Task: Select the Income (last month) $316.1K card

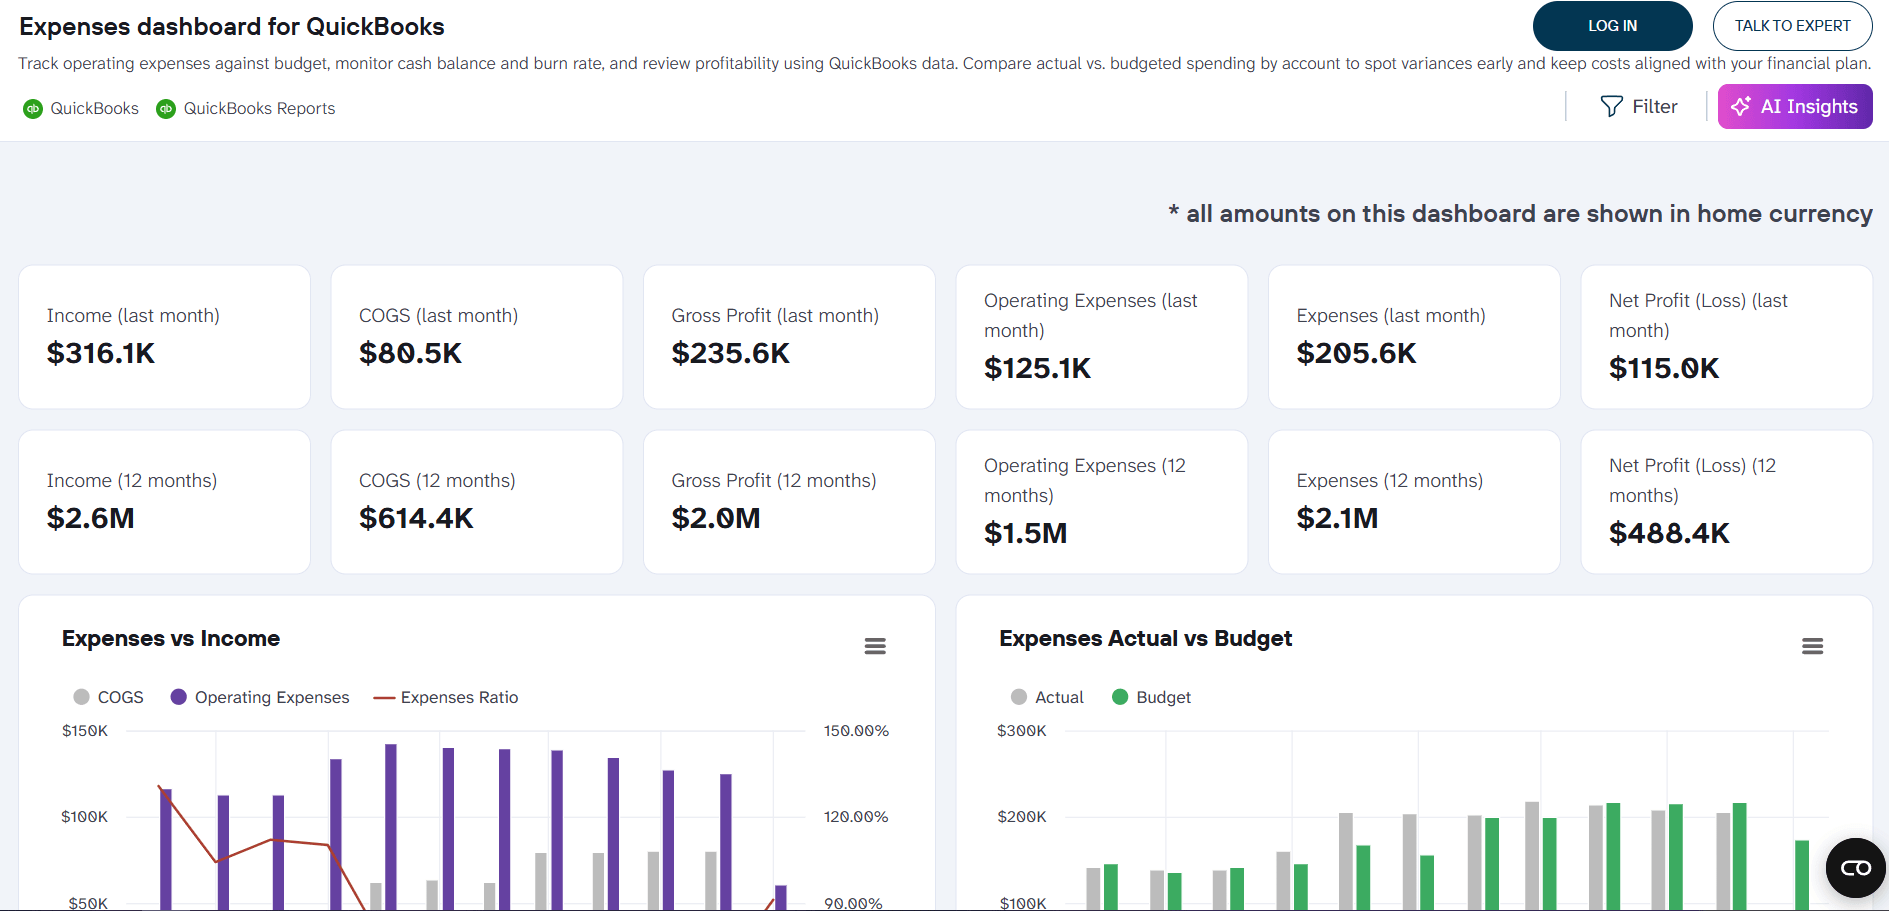Action: point(165,337)
